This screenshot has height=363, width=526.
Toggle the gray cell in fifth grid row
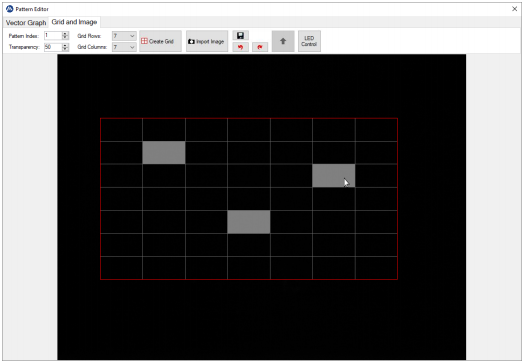point(249,222)
